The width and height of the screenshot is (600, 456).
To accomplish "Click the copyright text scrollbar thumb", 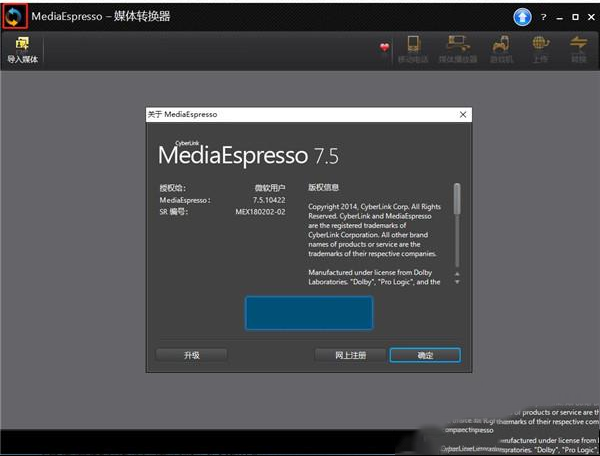I will coord(457,198).
